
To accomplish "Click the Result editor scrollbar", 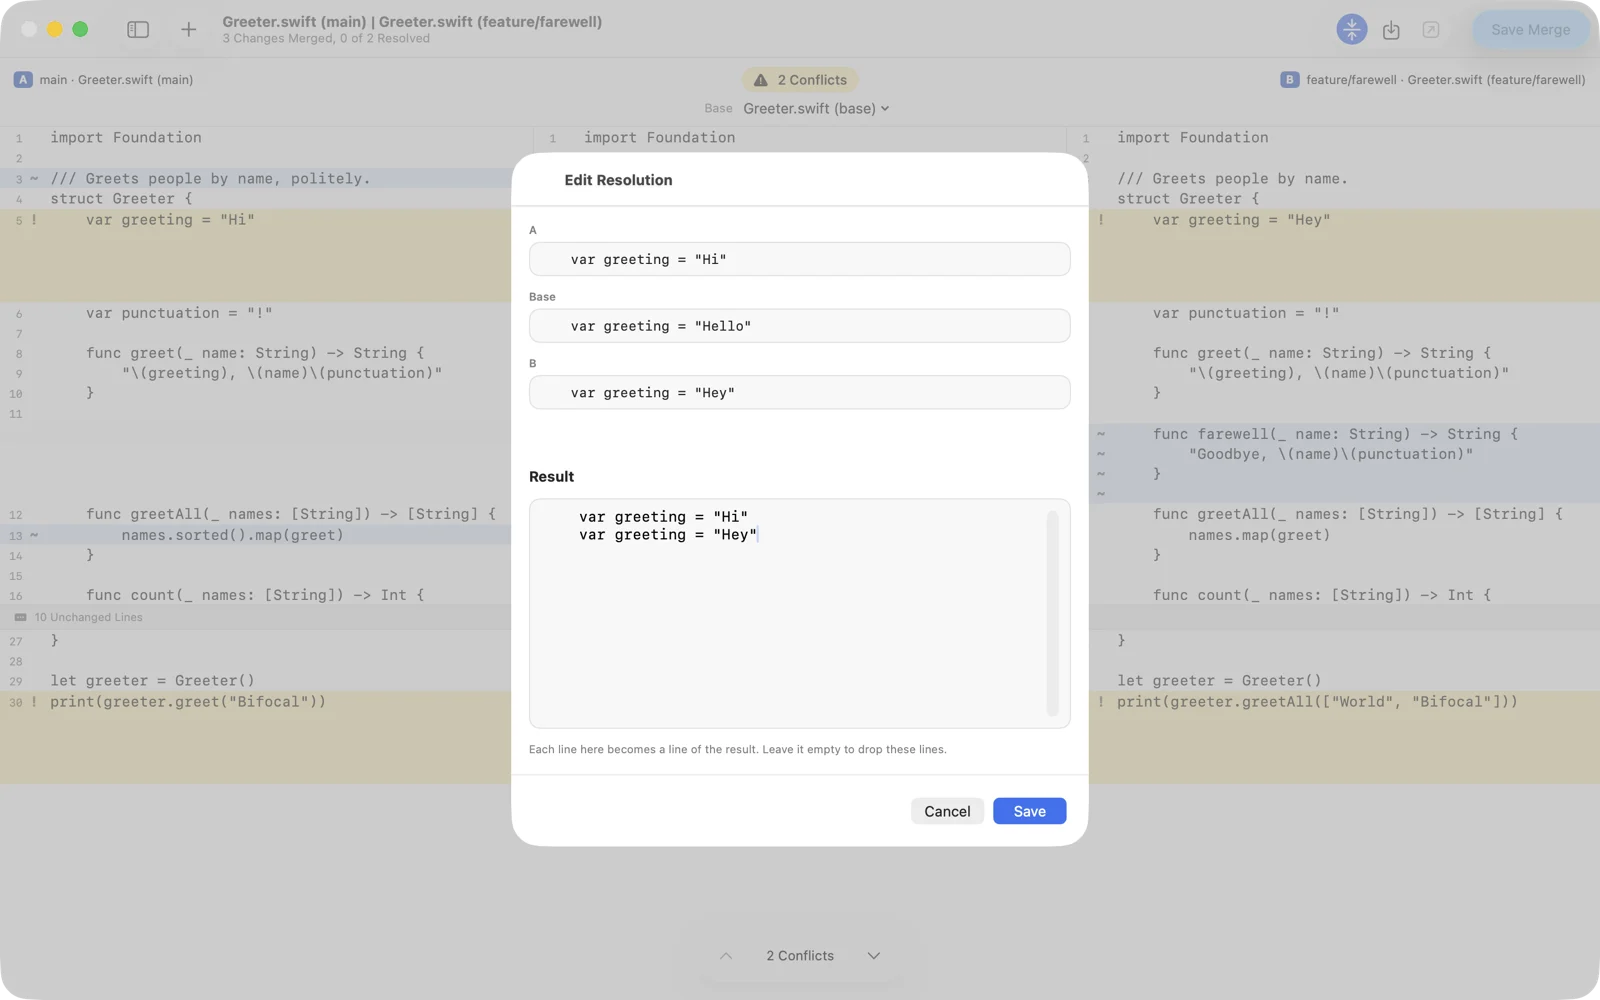I will pos(1052,613).
